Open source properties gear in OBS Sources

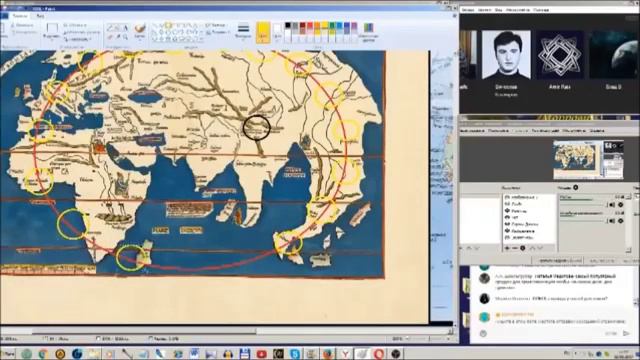pyautogui.click(x=522, y=248)
